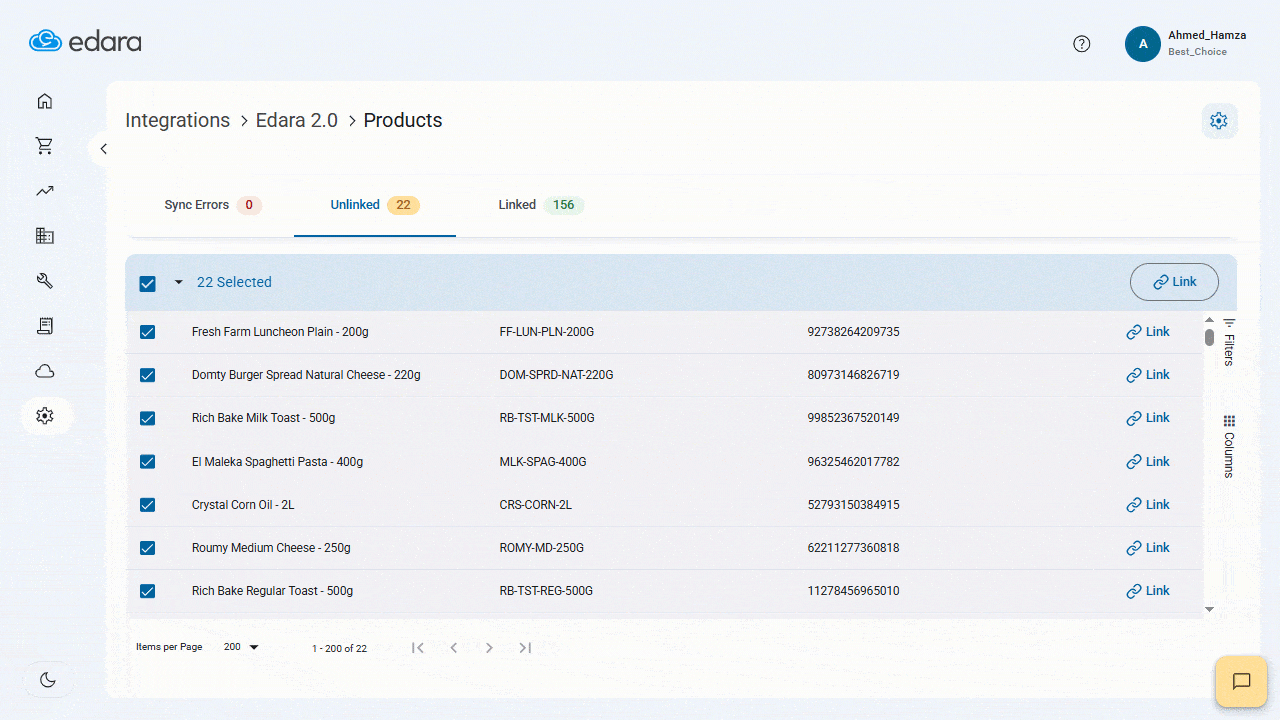Open the Ahmed_Hamza user avatar
The image size is (1280, 720).
(x=1143, y=44)
